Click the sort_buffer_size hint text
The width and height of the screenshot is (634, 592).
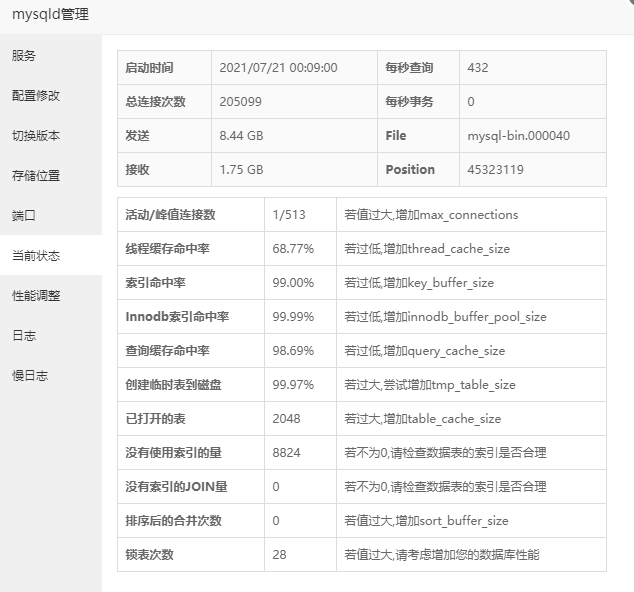(x=426, y=520)
